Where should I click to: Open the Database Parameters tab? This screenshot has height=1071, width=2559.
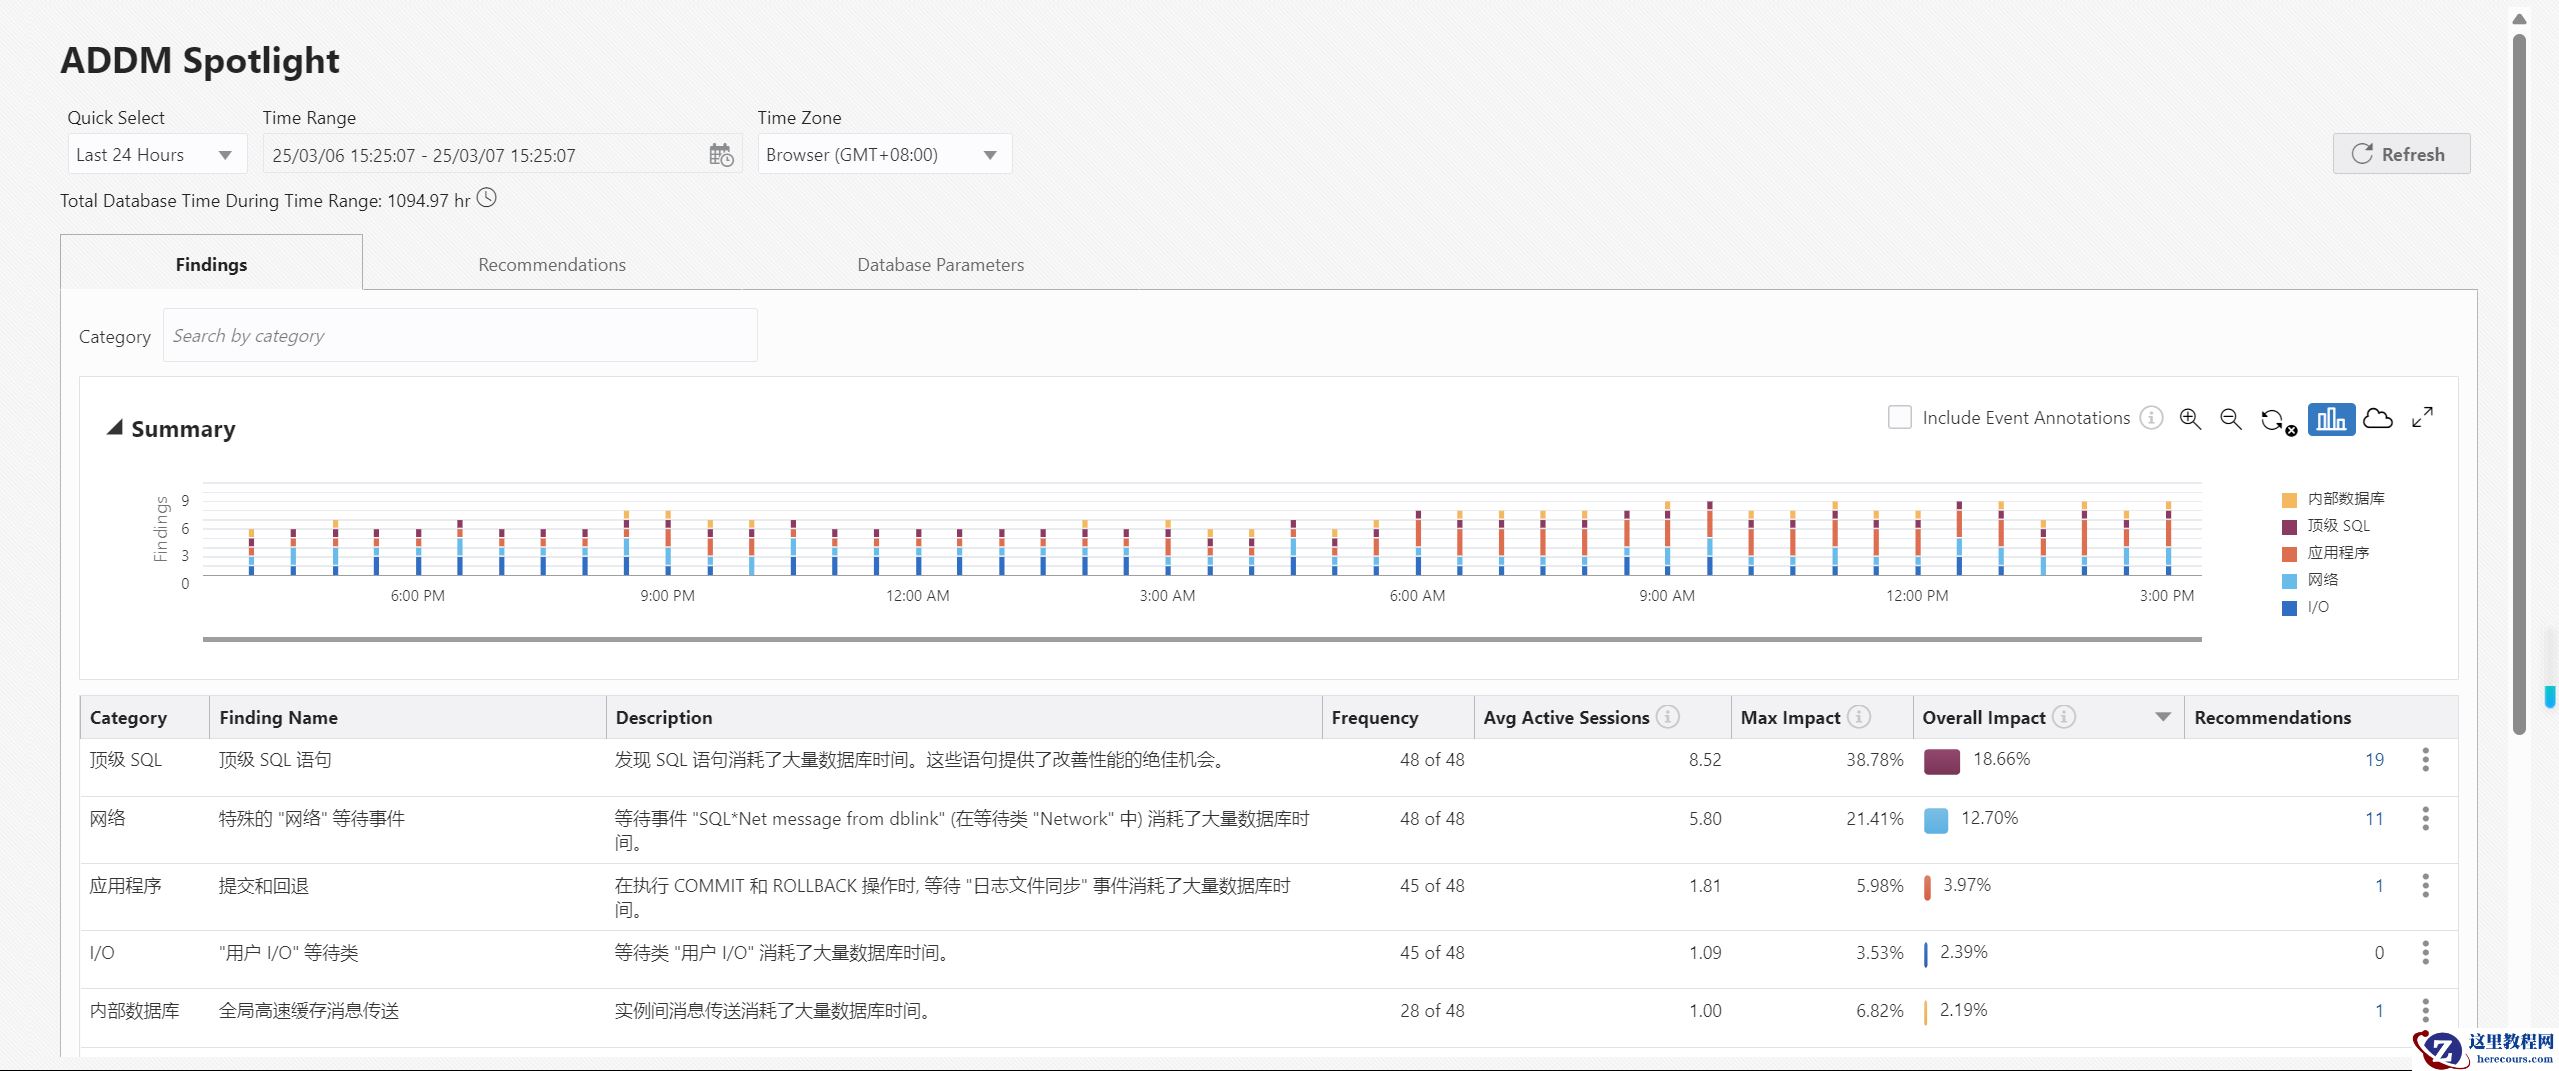[940, 265]
